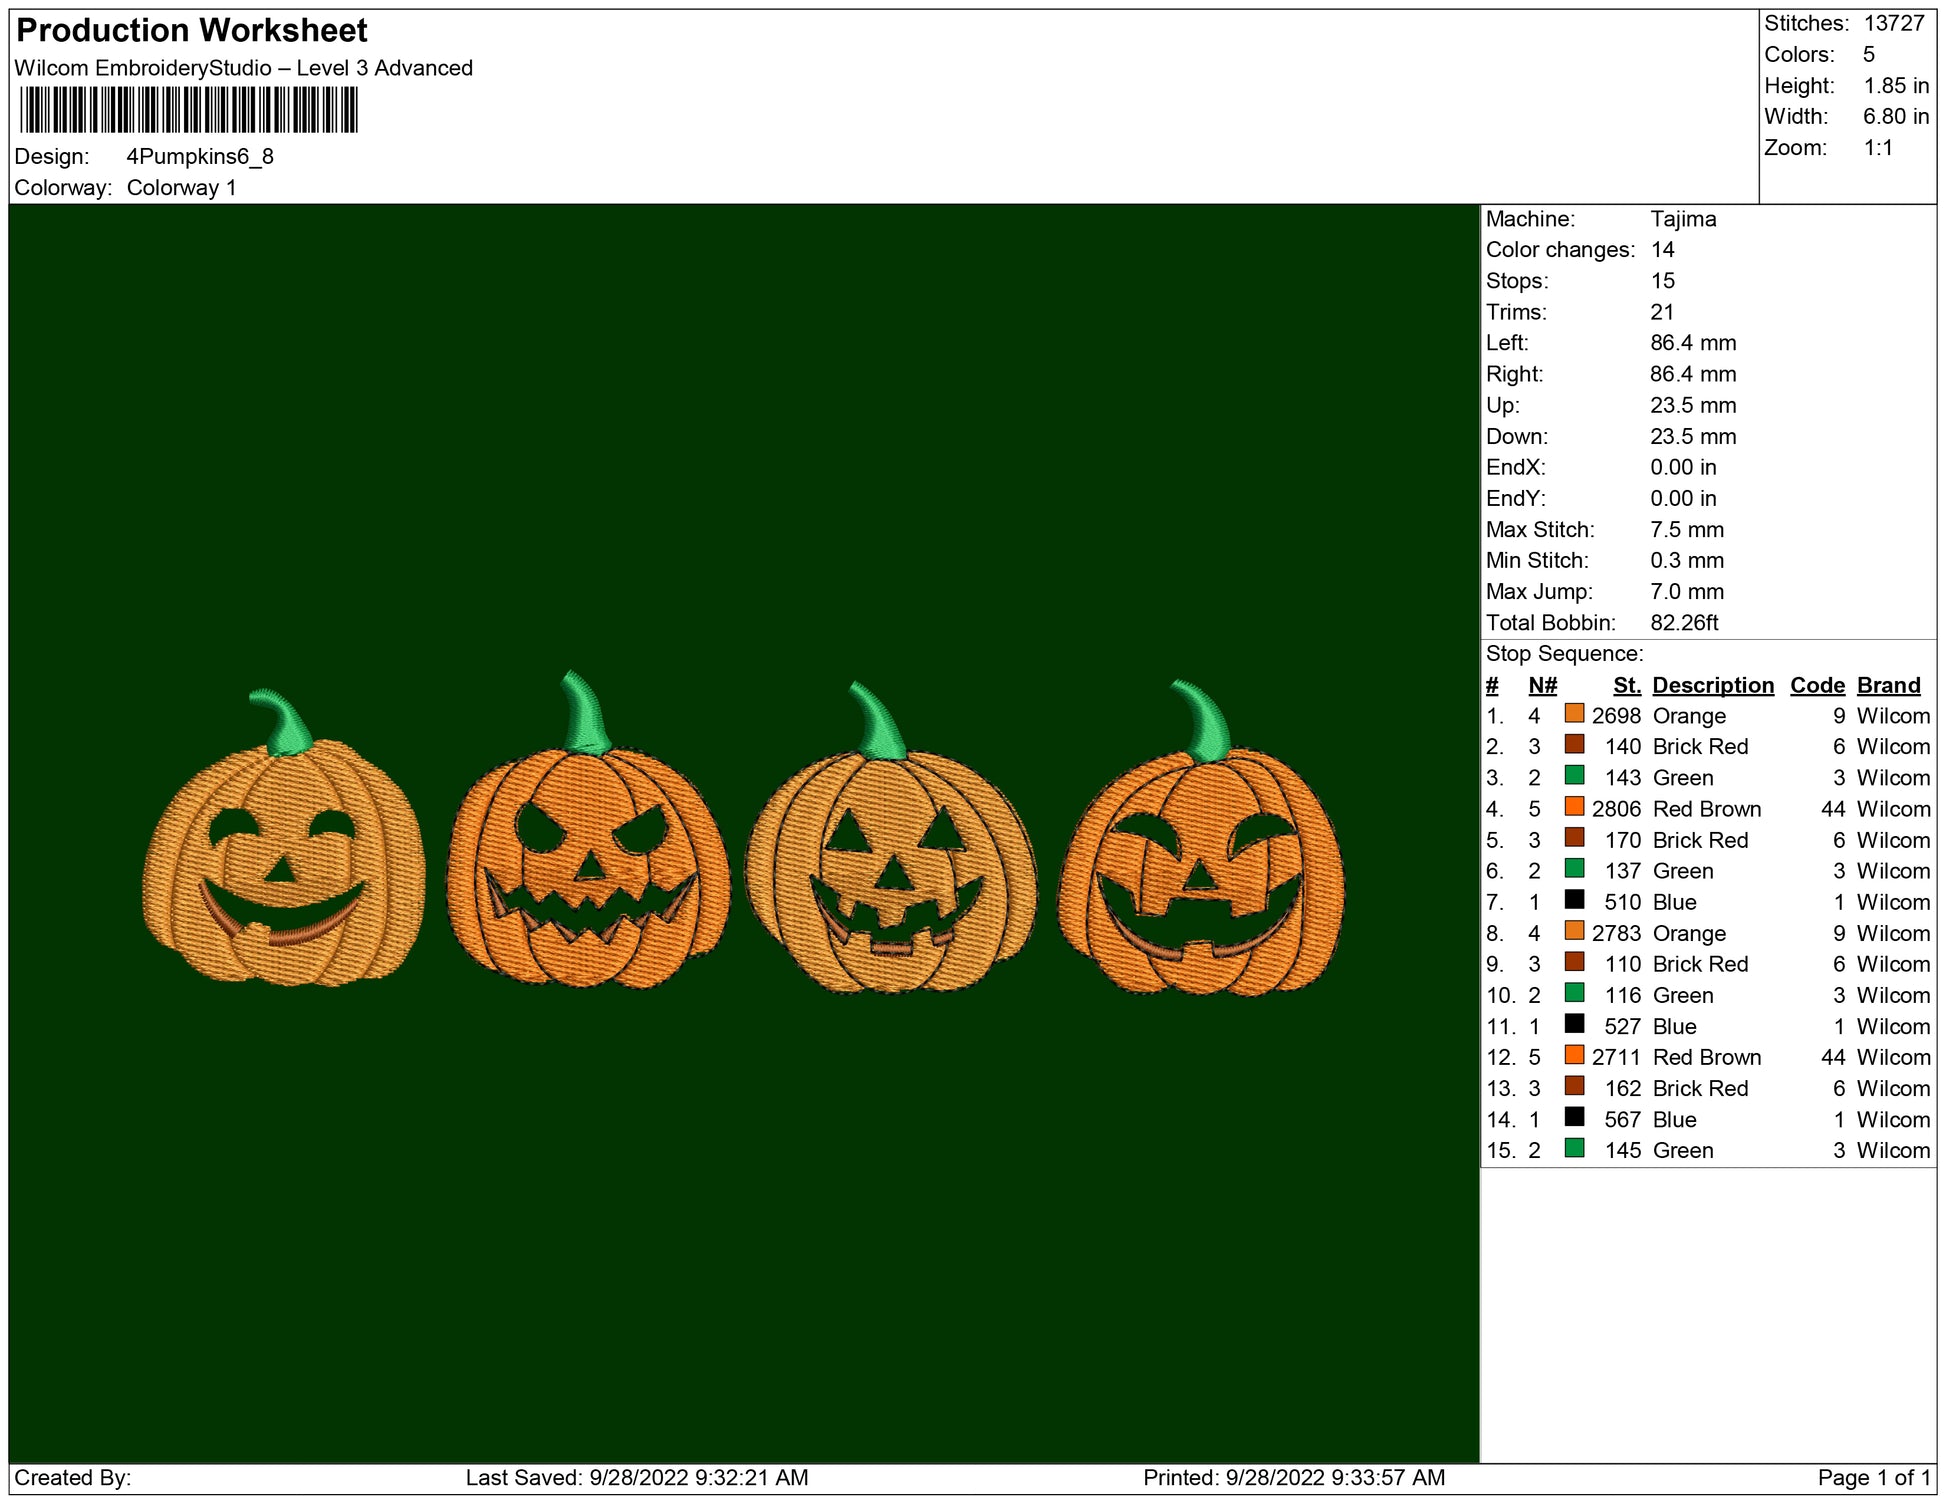This screenshot has height=1497, width=1946.
Task: Click the design name 4Pumpkins6_8
Action: [x=200, y=157]
